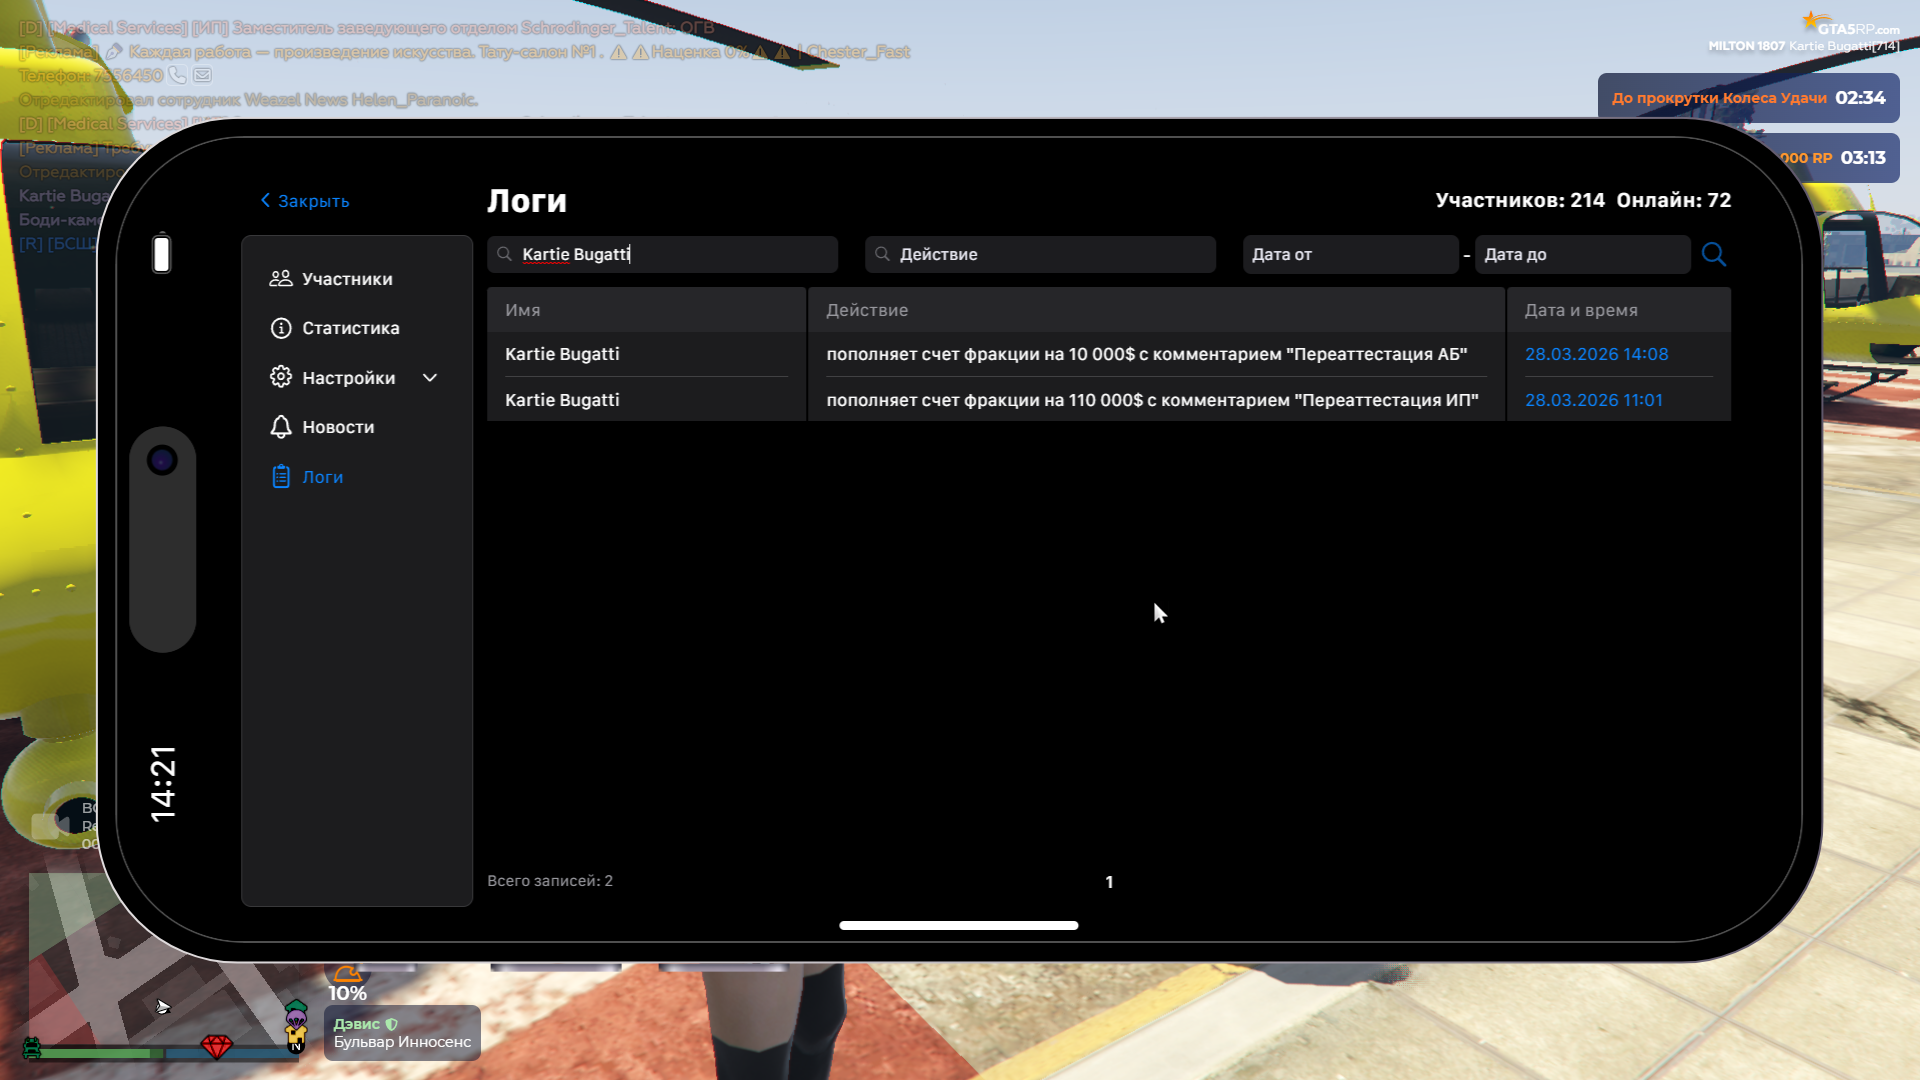Image resolution: width=1920 pixels, height=1080 pixels.
Task: Click the Участники people icon
Action: point(281,279)
